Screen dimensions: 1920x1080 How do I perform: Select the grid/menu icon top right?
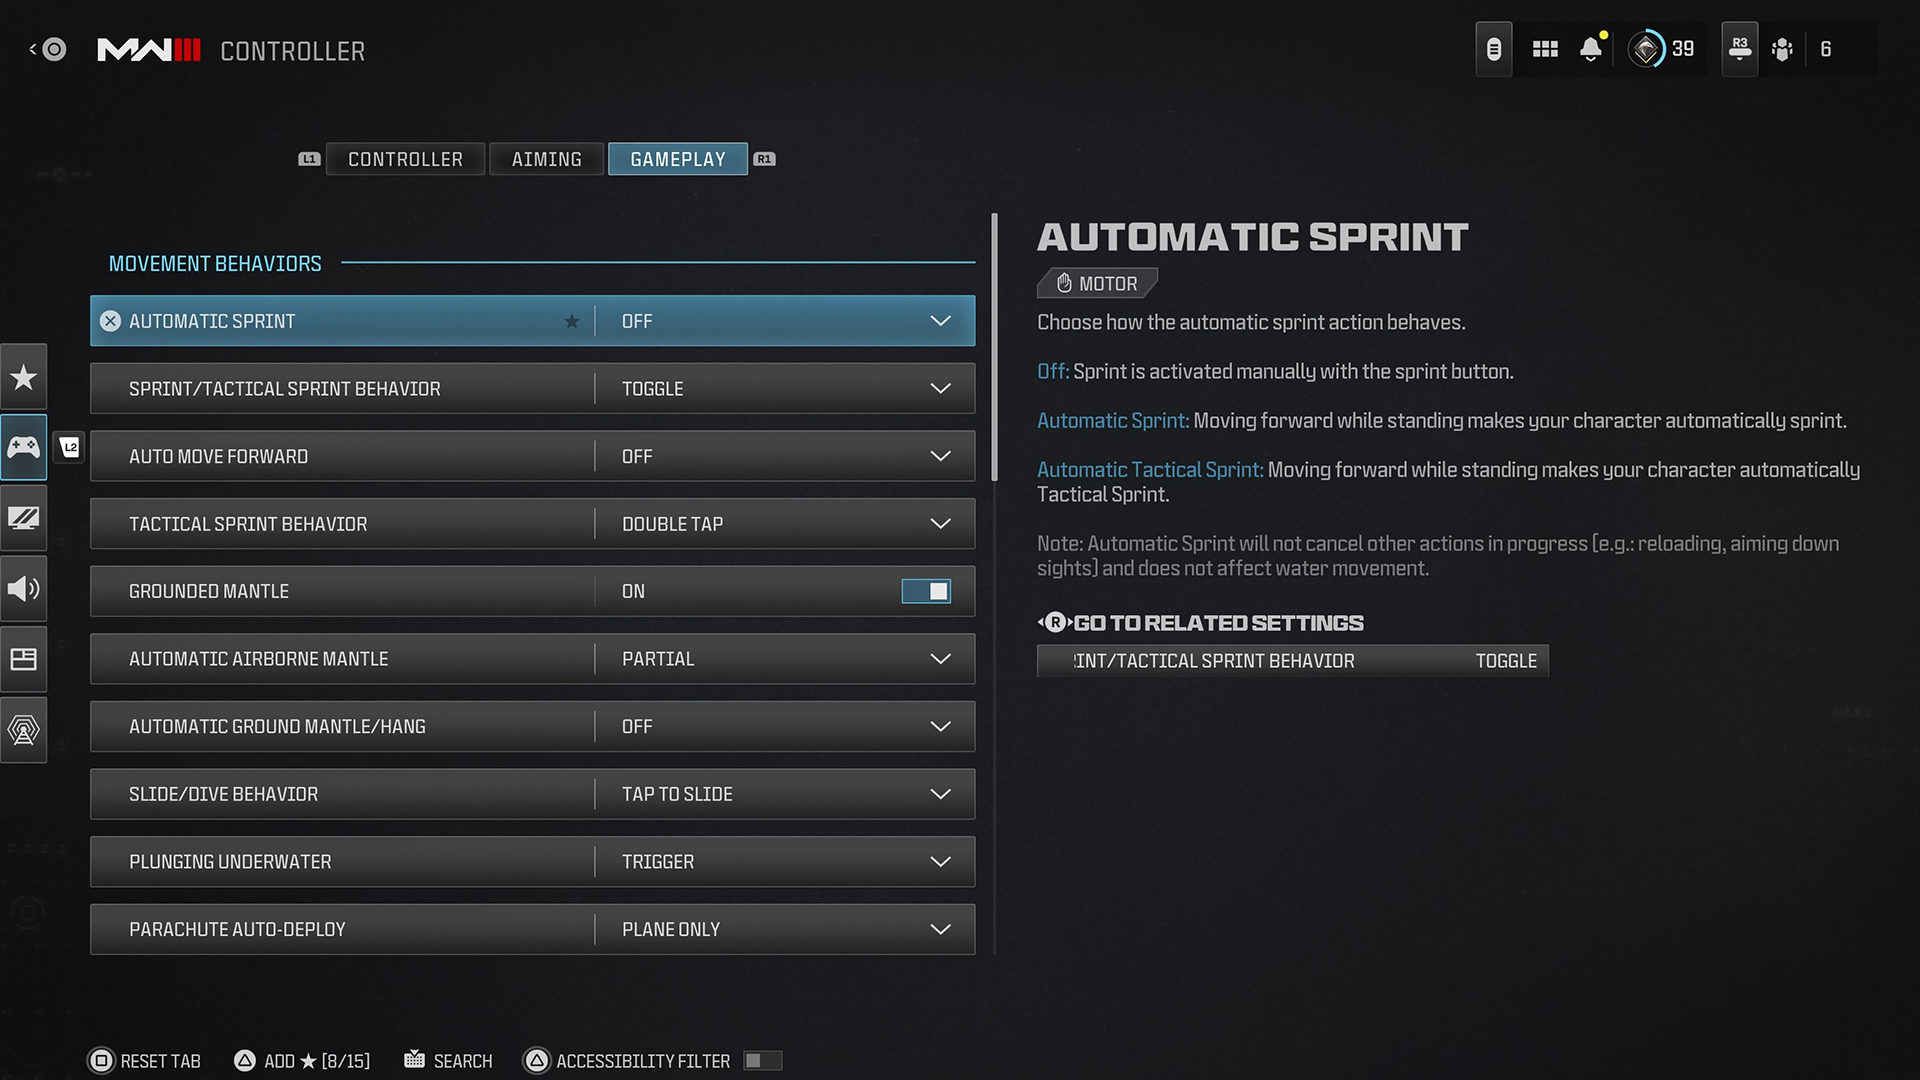point(1543,49)
